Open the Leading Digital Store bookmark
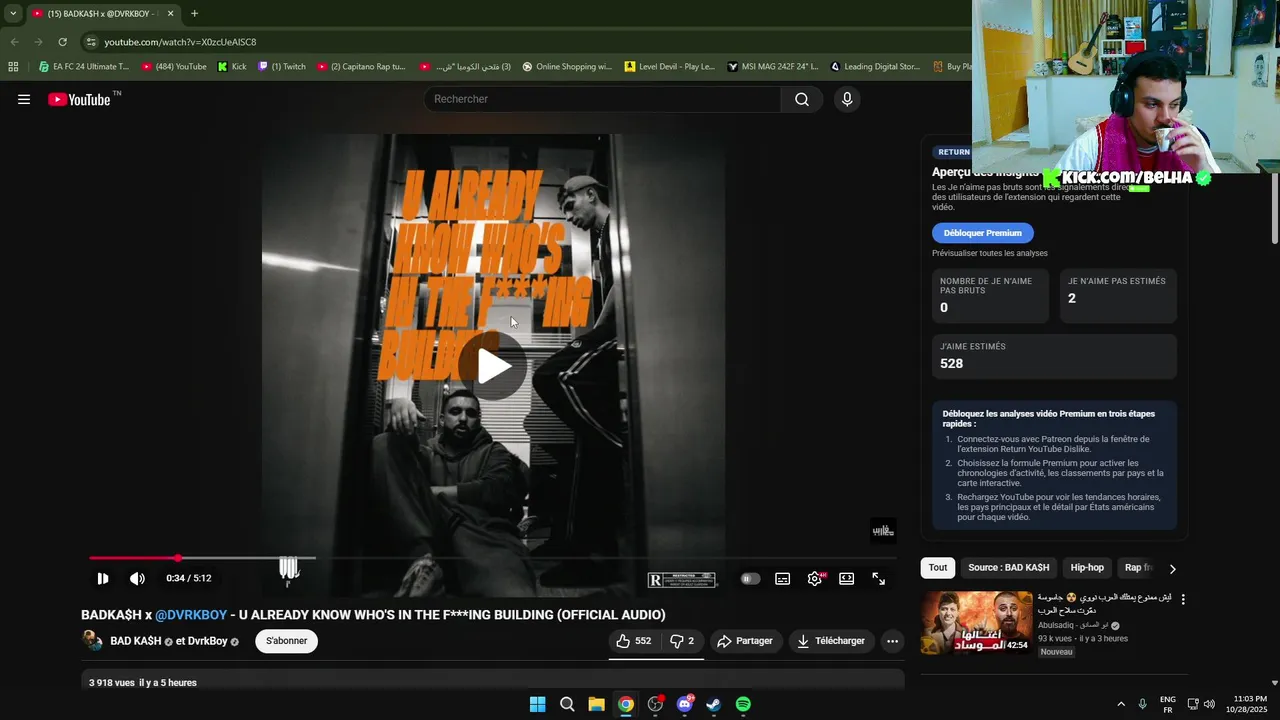The image size is (1280, 720). tap(875, 67)
